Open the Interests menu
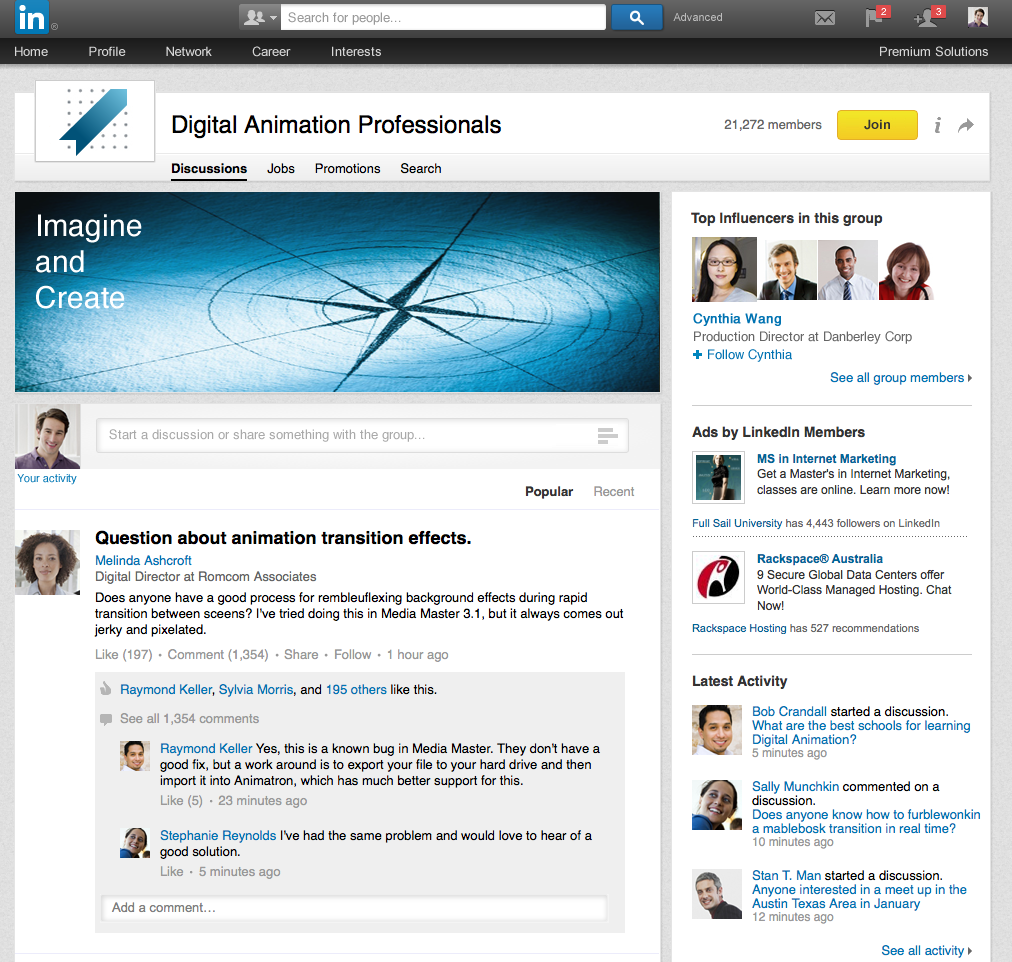 pos(356,52)
